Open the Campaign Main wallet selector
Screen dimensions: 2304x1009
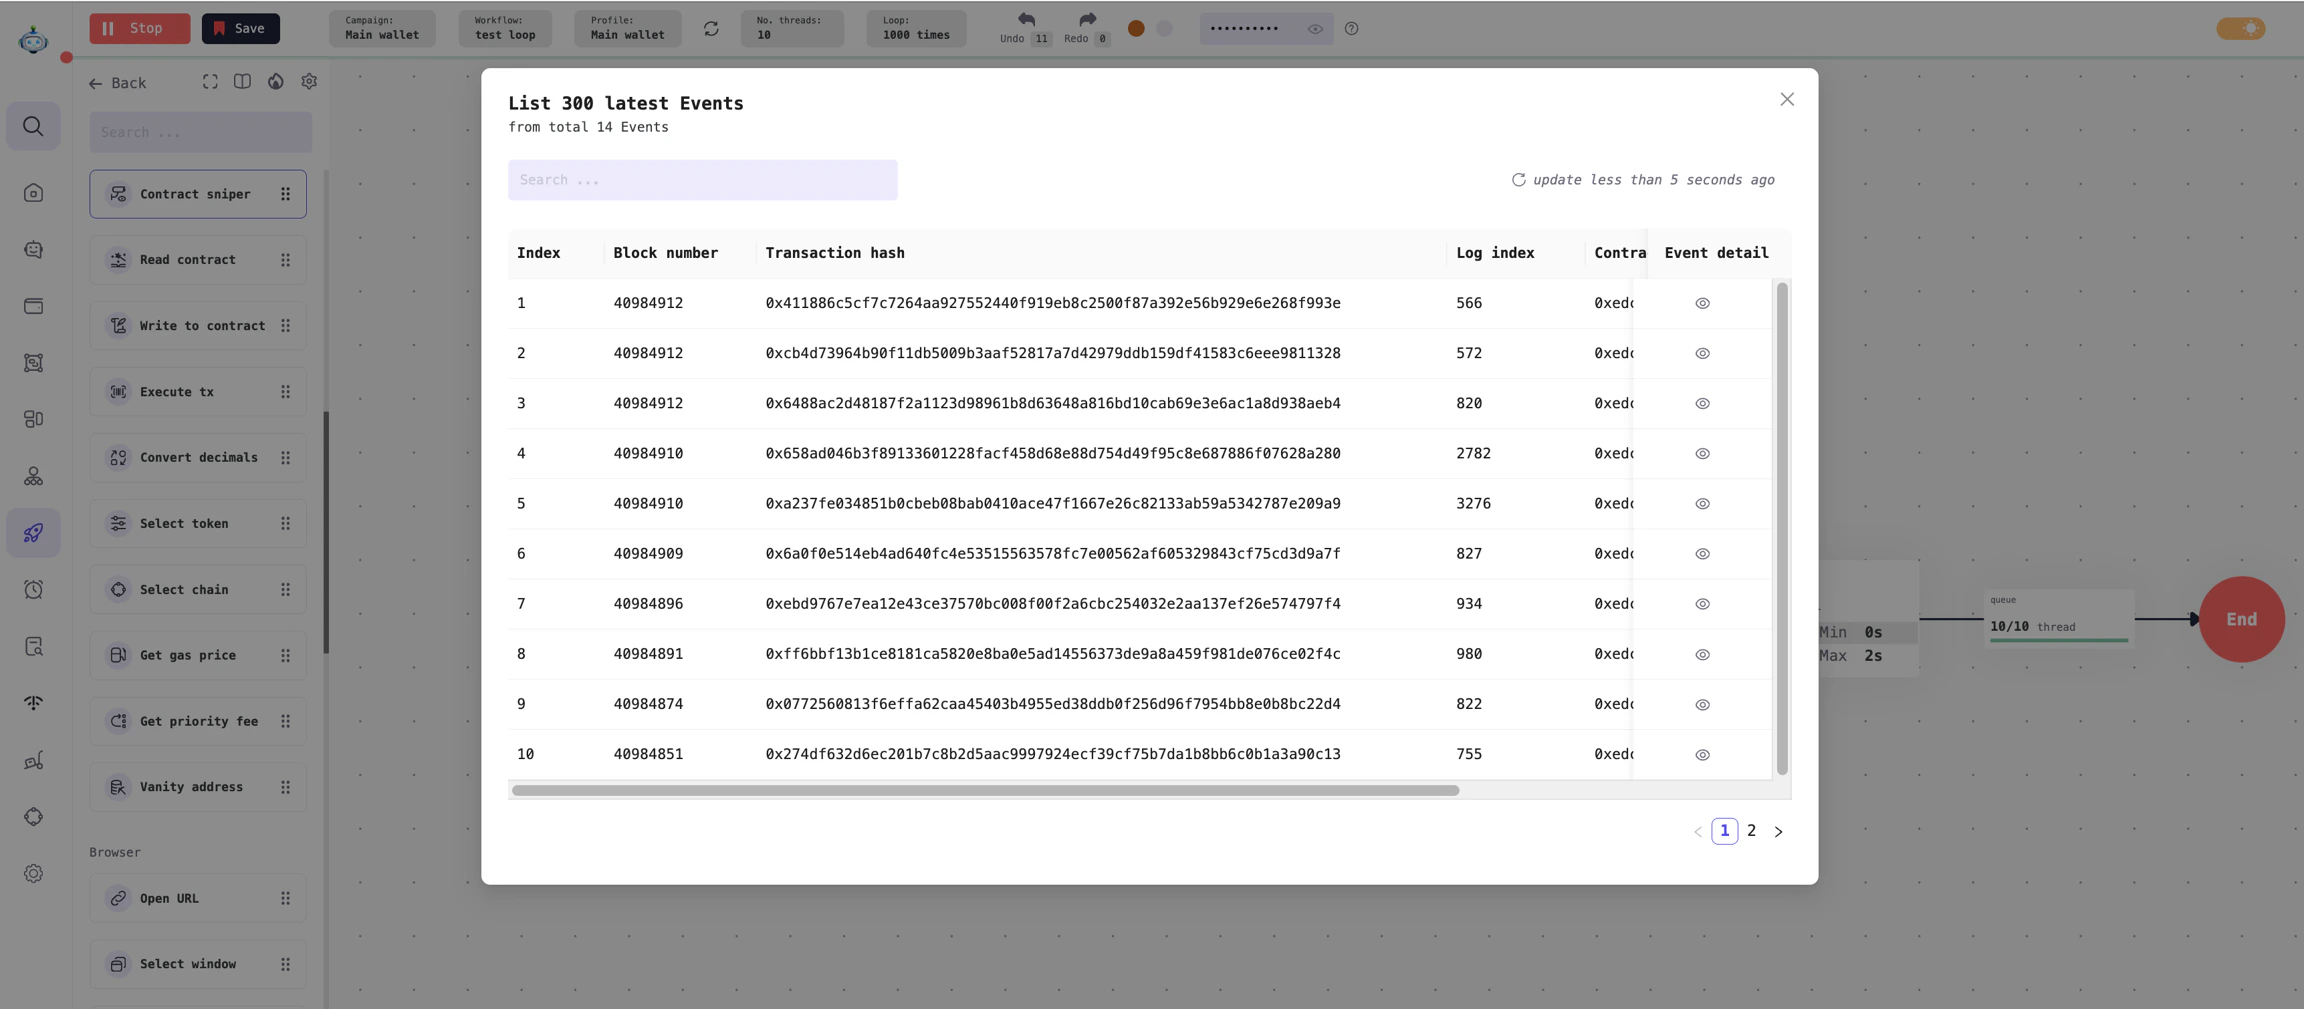[382, 28]
